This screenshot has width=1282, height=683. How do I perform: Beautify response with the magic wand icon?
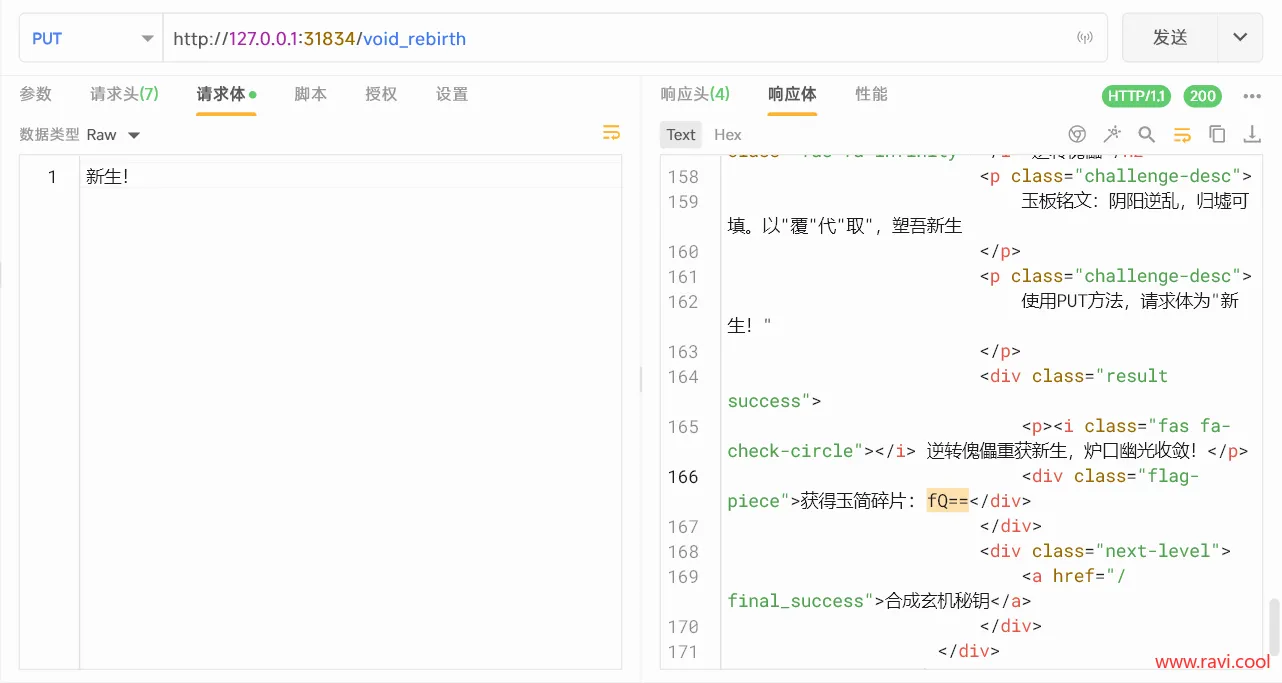[1112, 133]
